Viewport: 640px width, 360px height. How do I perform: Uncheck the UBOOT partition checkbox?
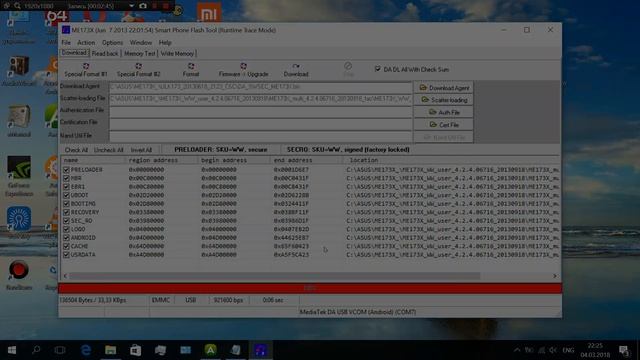[x=67, y=195]
